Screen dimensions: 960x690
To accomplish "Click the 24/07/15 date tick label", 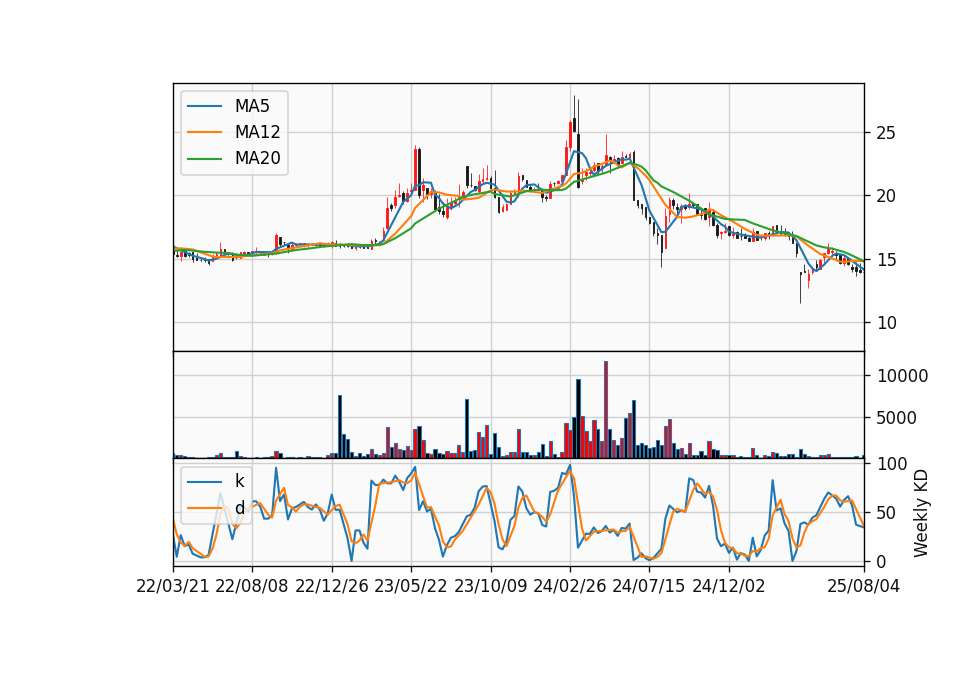I will point(649,586).
